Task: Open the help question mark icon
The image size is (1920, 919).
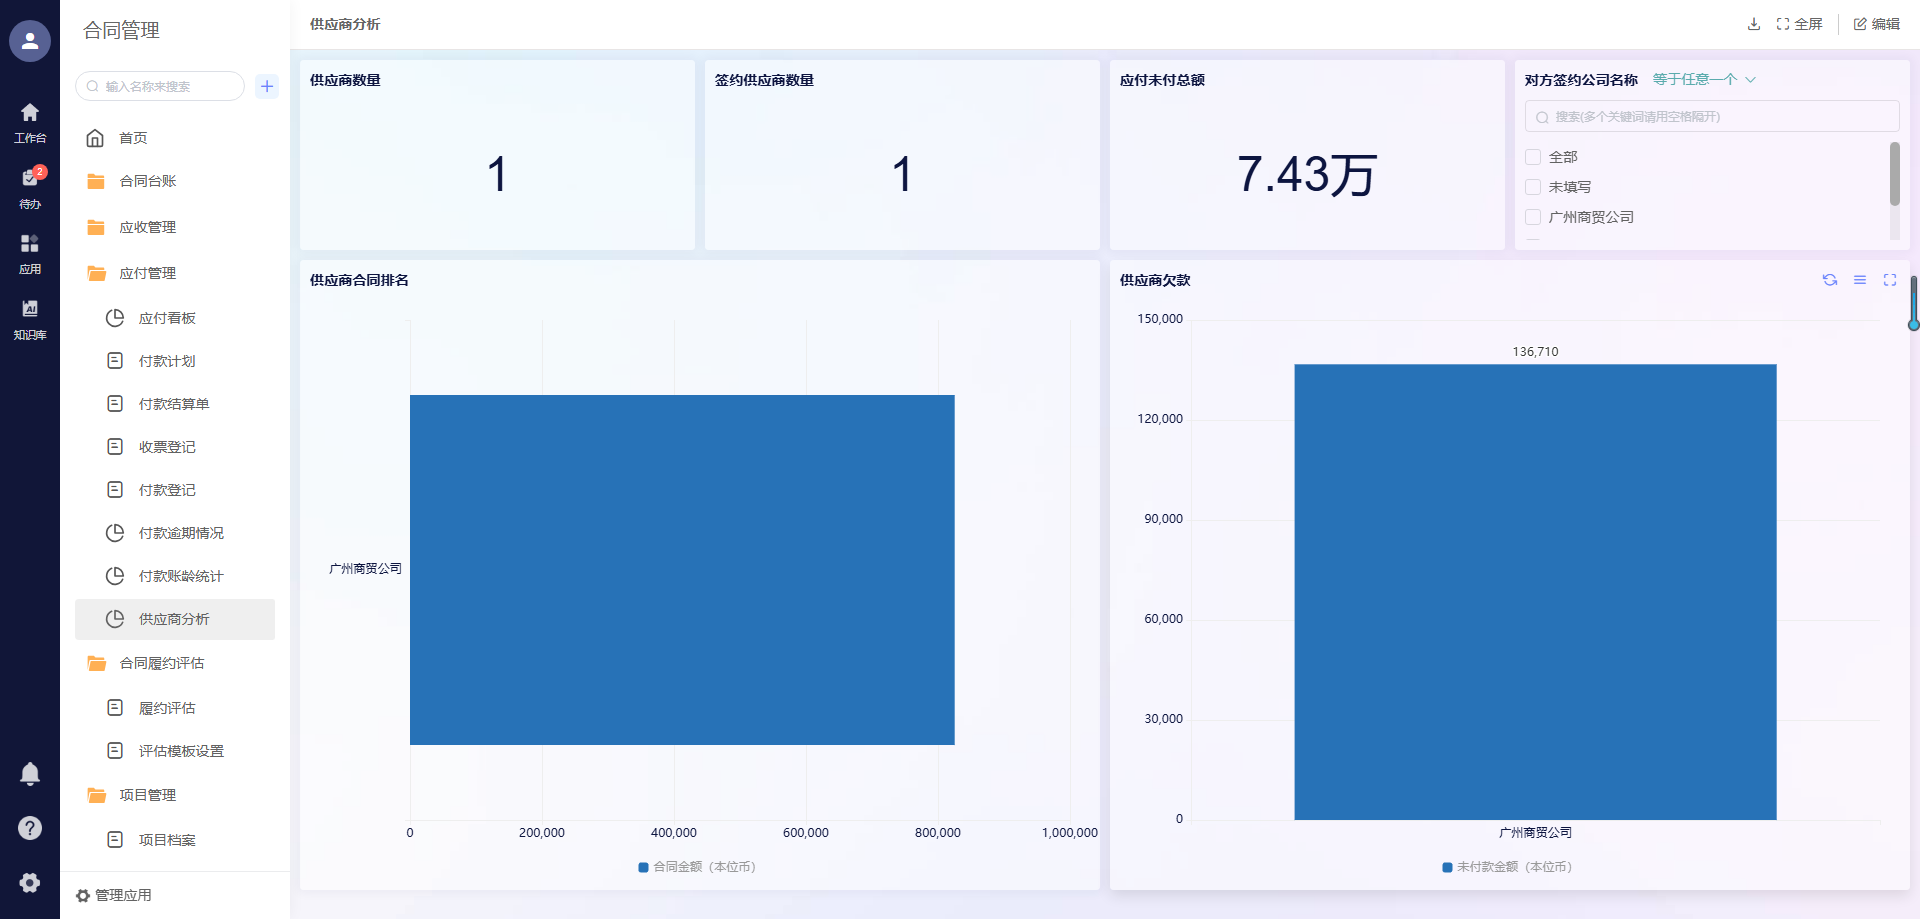Action: 30,827
